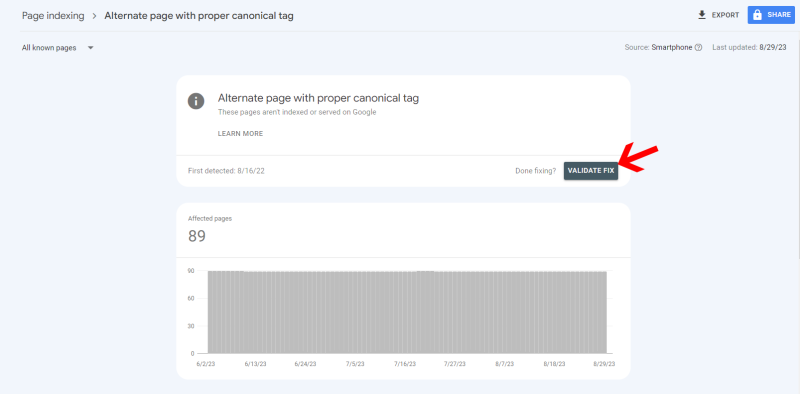This screenshot has height=394, width=800.
Task: Click the help icon next to Smartphone
Action: coord(698,47)
